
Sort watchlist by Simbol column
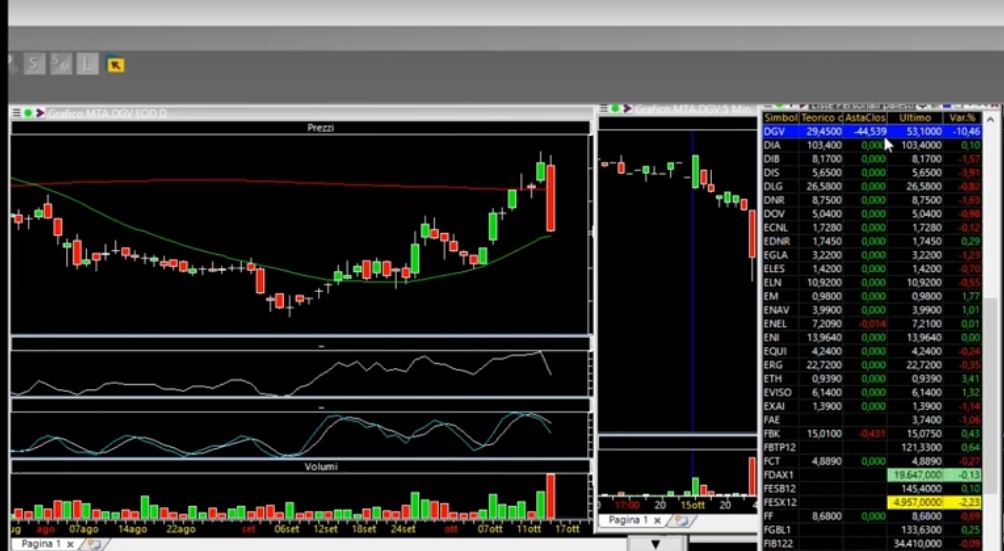click(781, 118)
